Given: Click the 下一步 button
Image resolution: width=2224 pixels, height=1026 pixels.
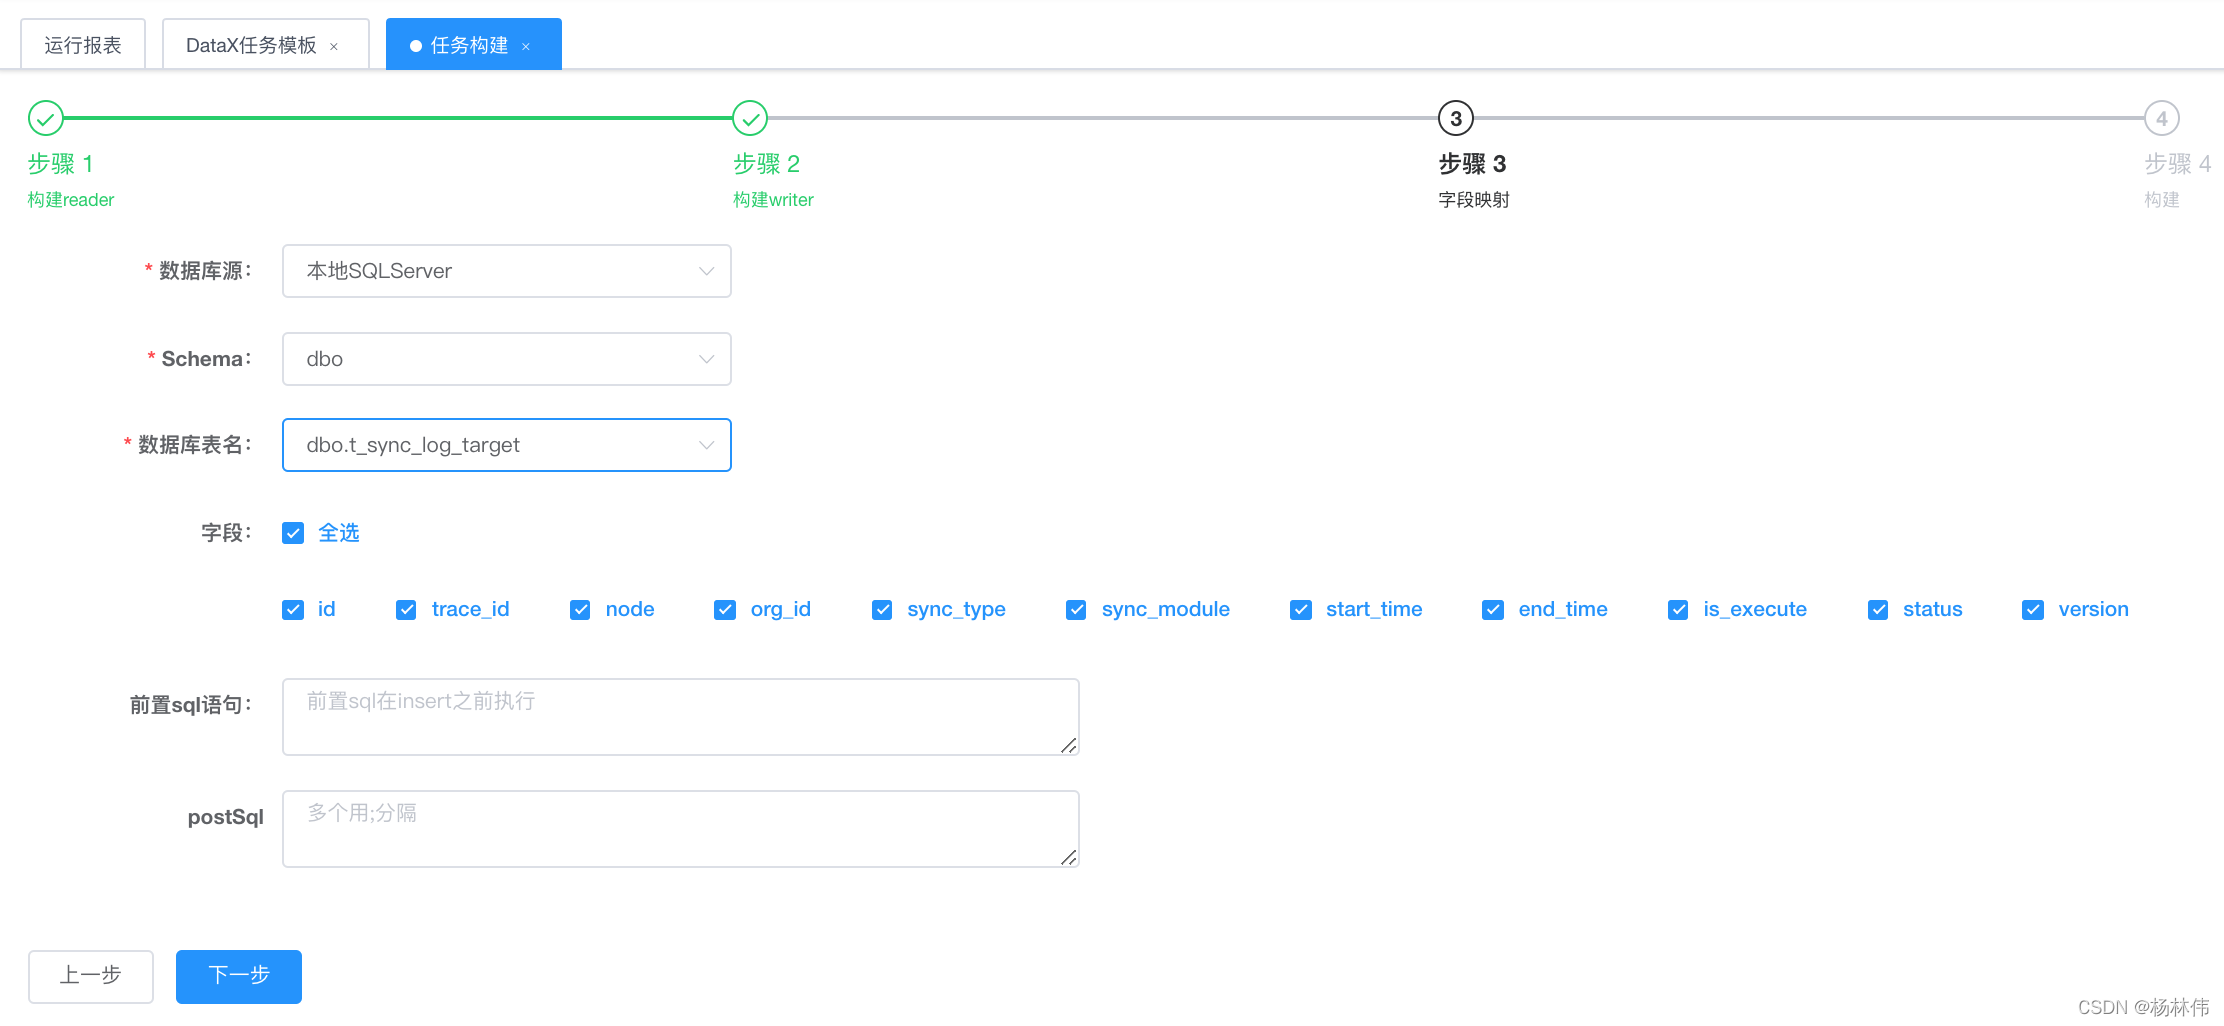Looking at the screenshot, I should tap(238, 976).
